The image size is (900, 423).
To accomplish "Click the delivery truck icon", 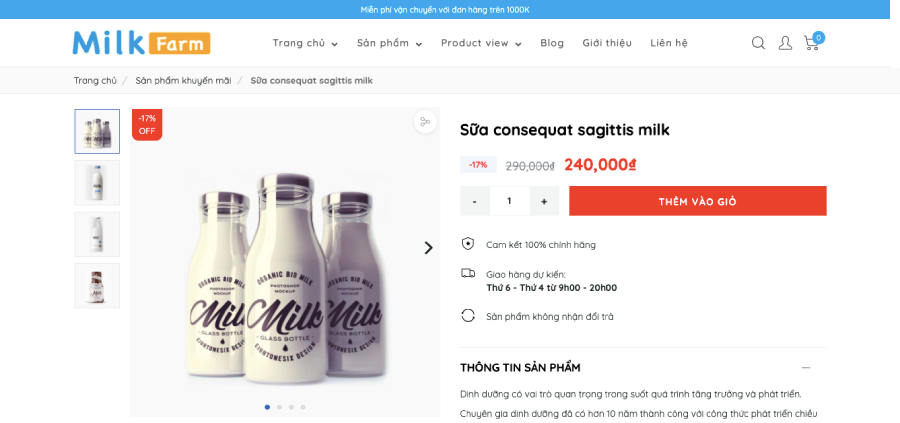I will tap(468, 273).
